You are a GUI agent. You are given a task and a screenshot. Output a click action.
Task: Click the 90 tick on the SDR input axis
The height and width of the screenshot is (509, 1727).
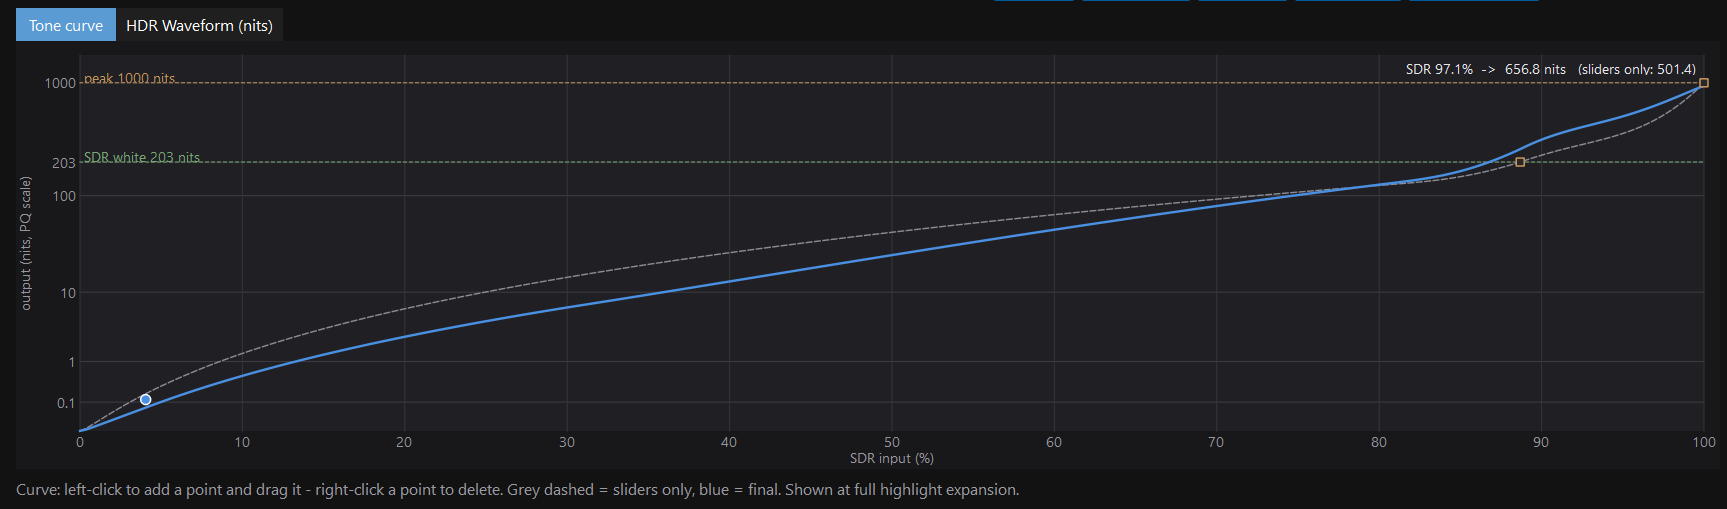pos(1541,442)
